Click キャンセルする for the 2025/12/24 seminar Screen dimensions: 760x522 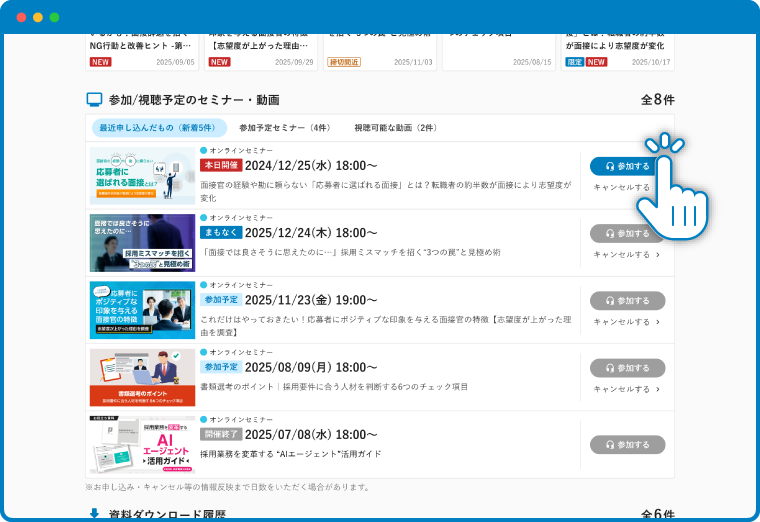pos(626,254)
